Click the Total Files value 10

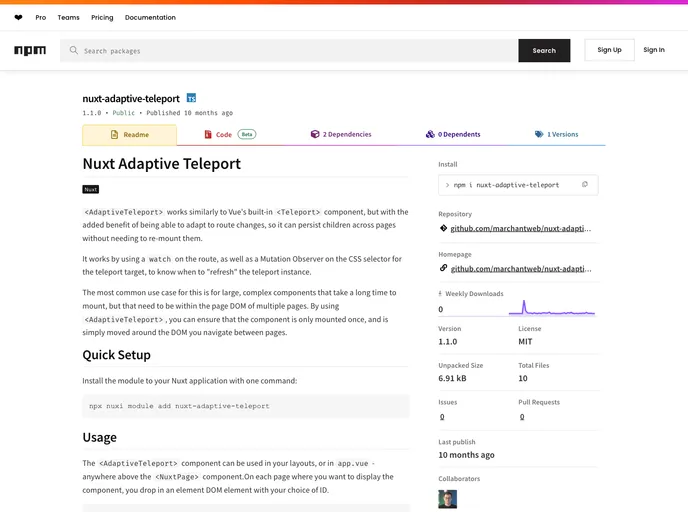coord(523,379)
